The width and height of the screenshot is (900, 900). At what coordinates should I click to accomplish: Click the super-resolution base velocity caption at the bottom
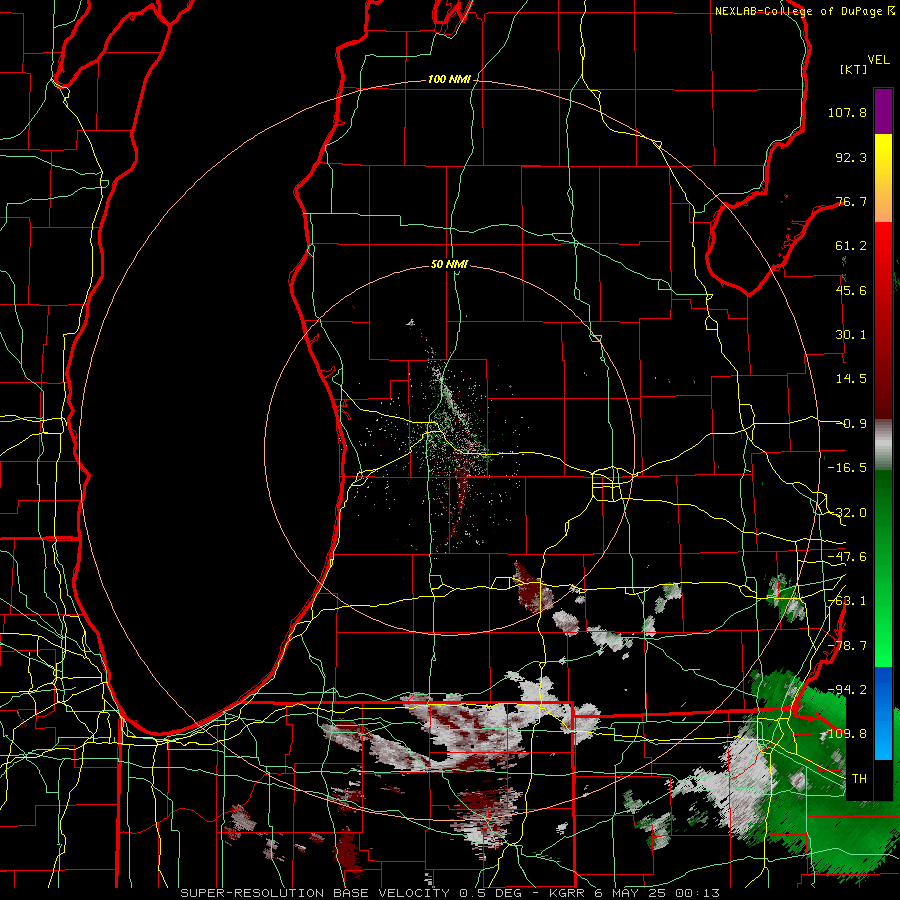(450, 893)
